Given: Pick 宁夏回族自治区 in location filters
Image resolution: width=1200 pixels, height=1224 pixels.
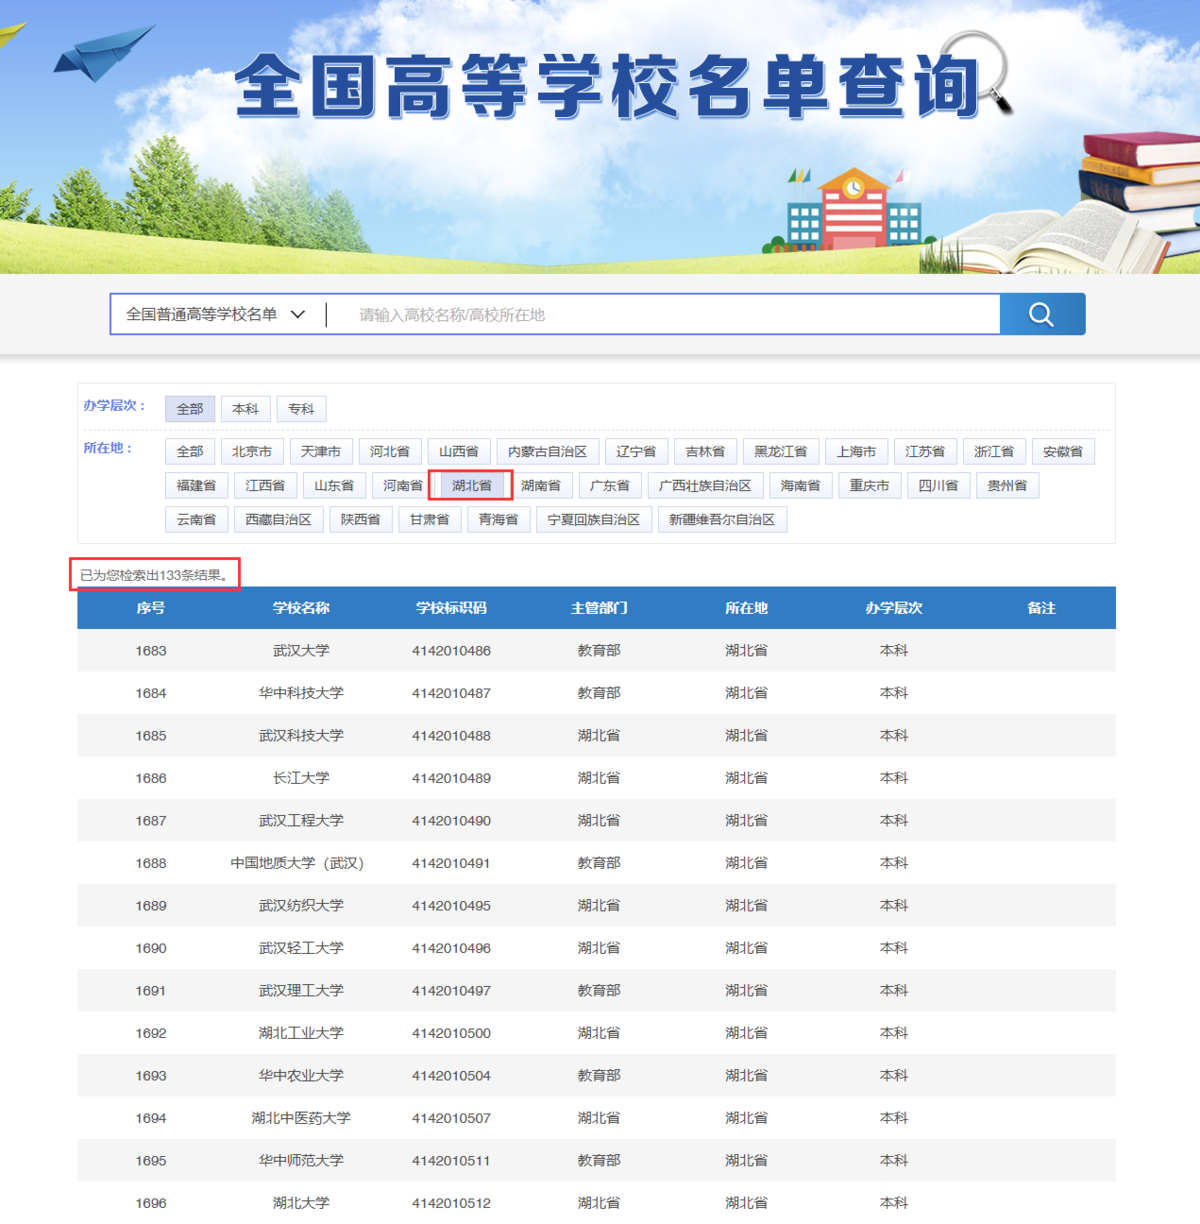Looking at the screenshot, I should [594, 520].
